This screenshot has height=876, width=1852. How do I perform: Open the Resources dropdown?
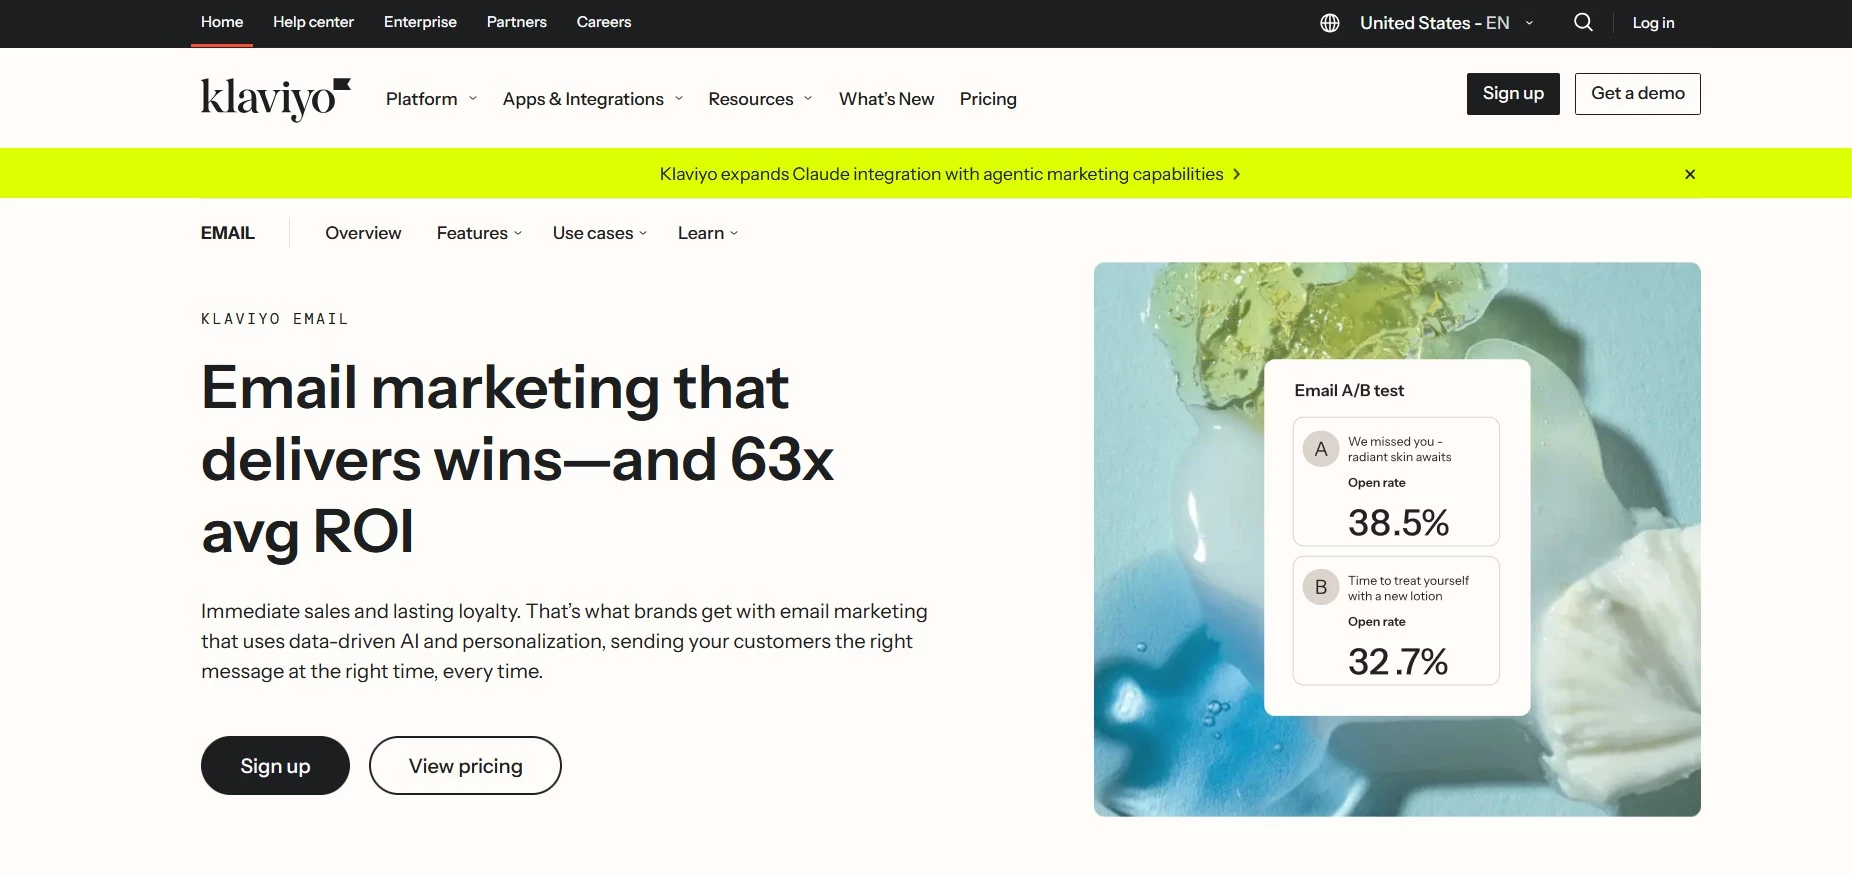point(760,99)
